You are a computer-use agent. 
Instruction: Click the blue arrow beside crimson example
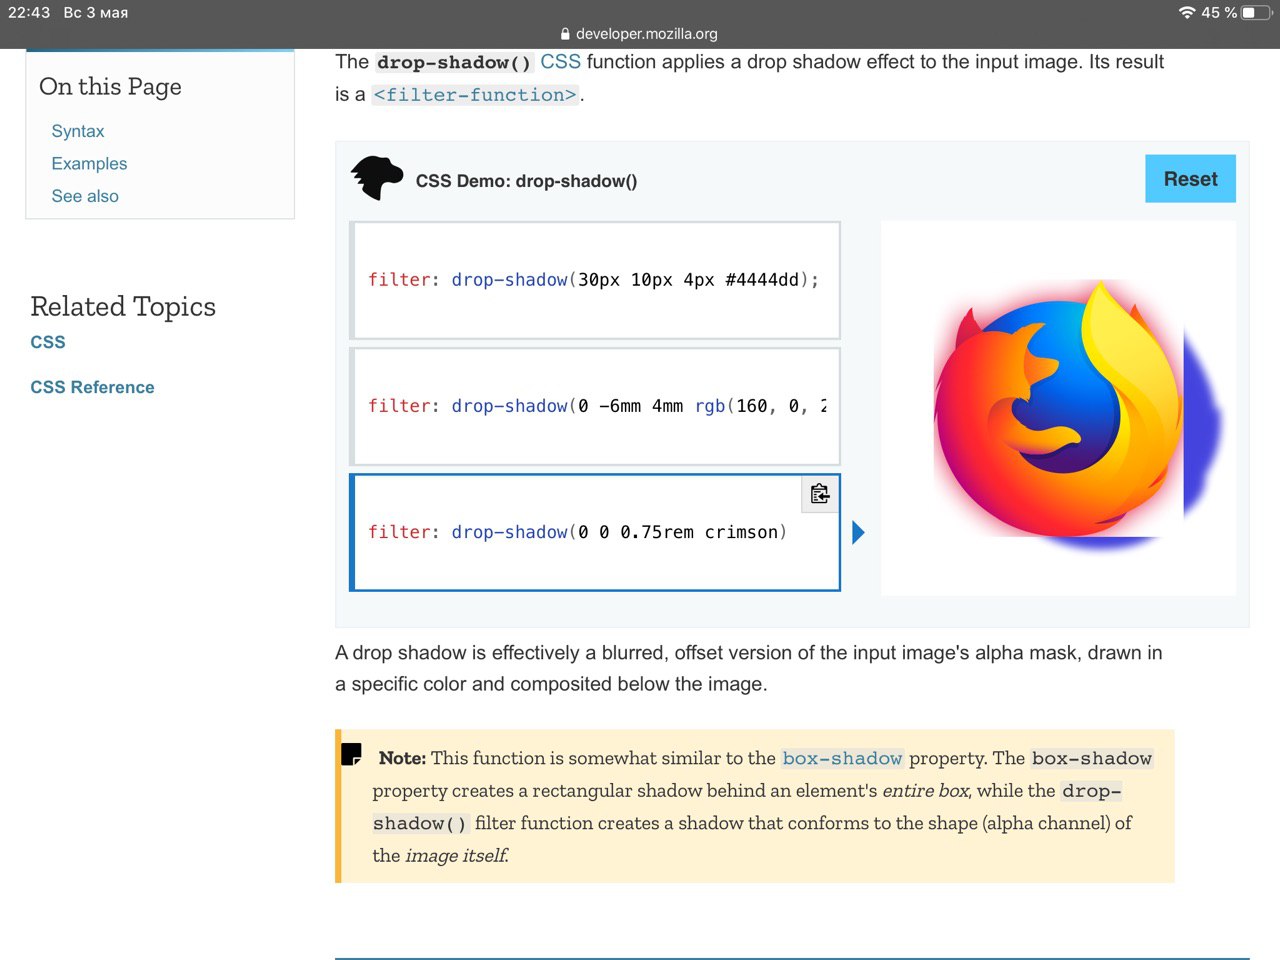(858, 532)
